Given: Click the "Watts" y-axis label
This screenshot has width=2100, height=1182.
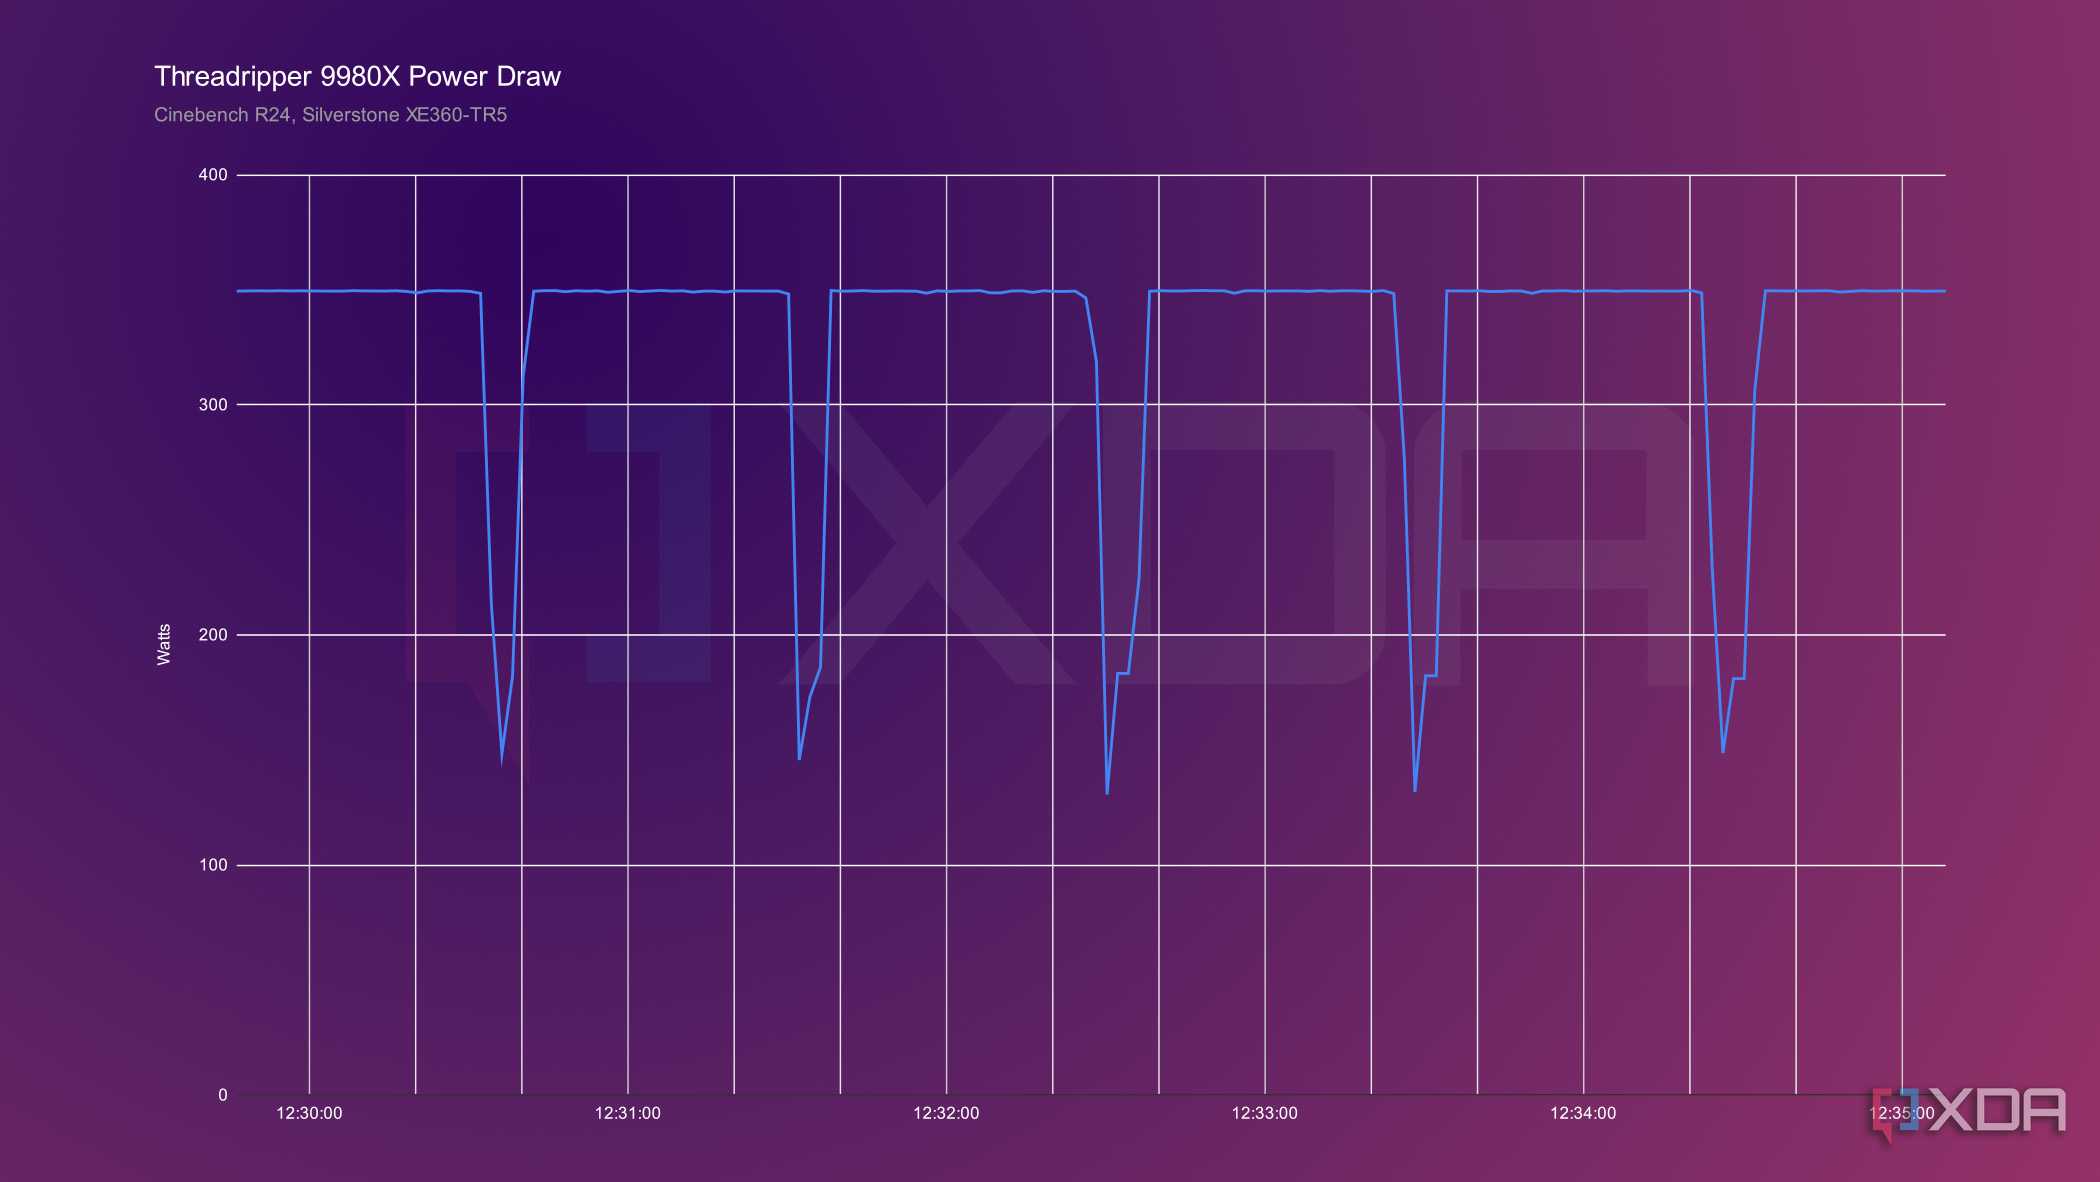Looking at the screenshot, I should coord(164,644).
